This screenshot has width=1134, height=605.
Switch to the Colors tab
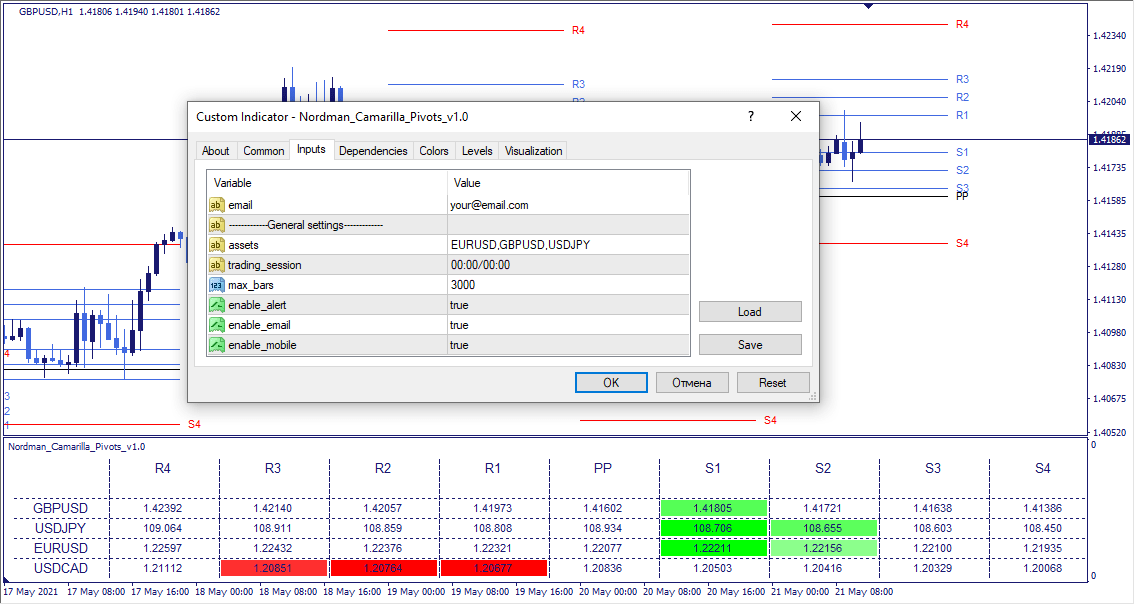(x=434, y=150)
